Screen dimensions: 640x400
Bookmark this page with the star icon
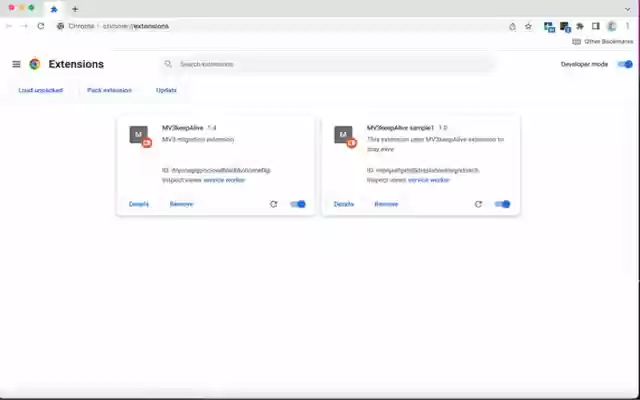(528, 27)
